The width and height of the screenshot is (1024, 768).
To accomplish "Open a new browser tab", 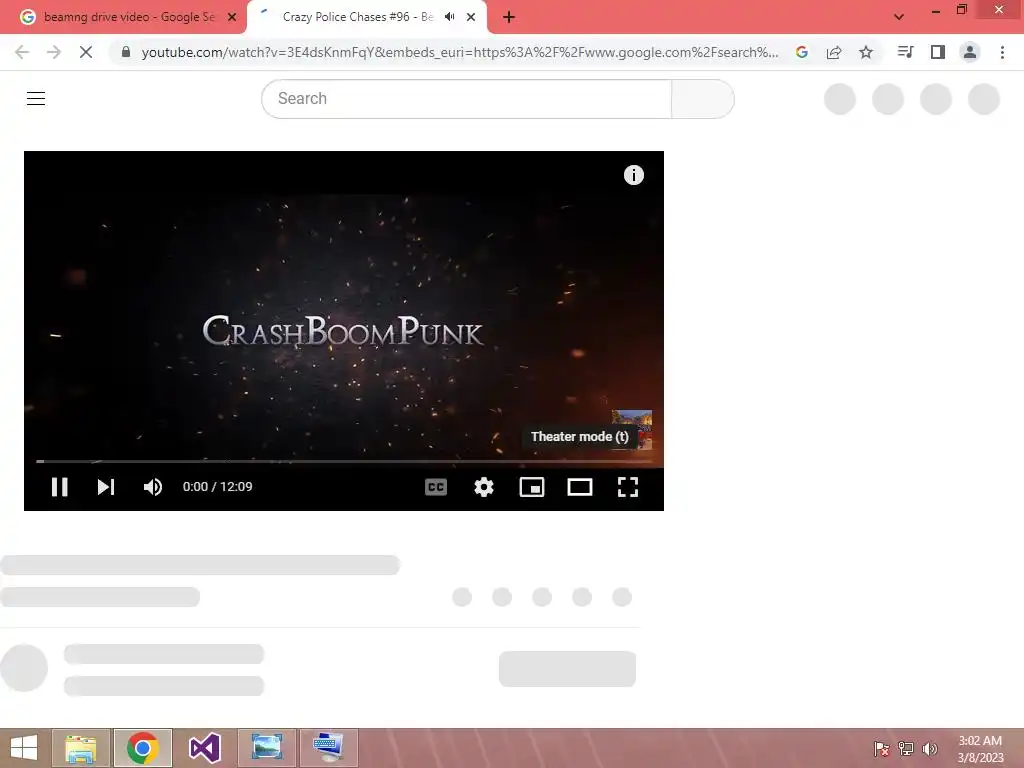I will 509,17.
